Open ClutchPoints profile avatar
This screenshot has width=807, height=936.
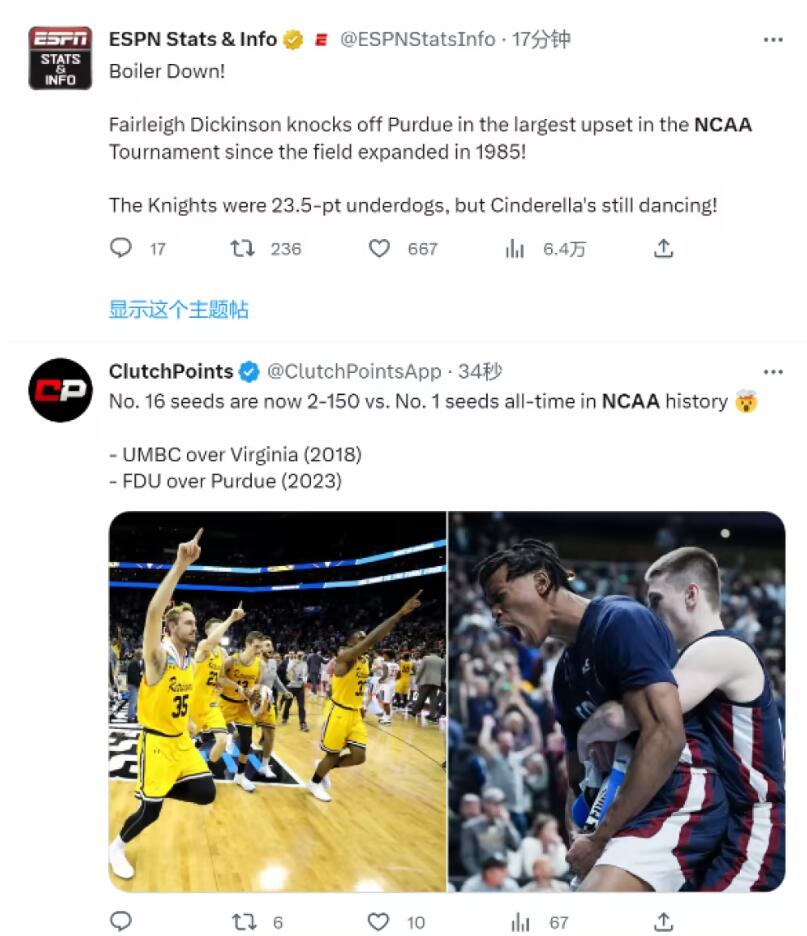(60, 390)
